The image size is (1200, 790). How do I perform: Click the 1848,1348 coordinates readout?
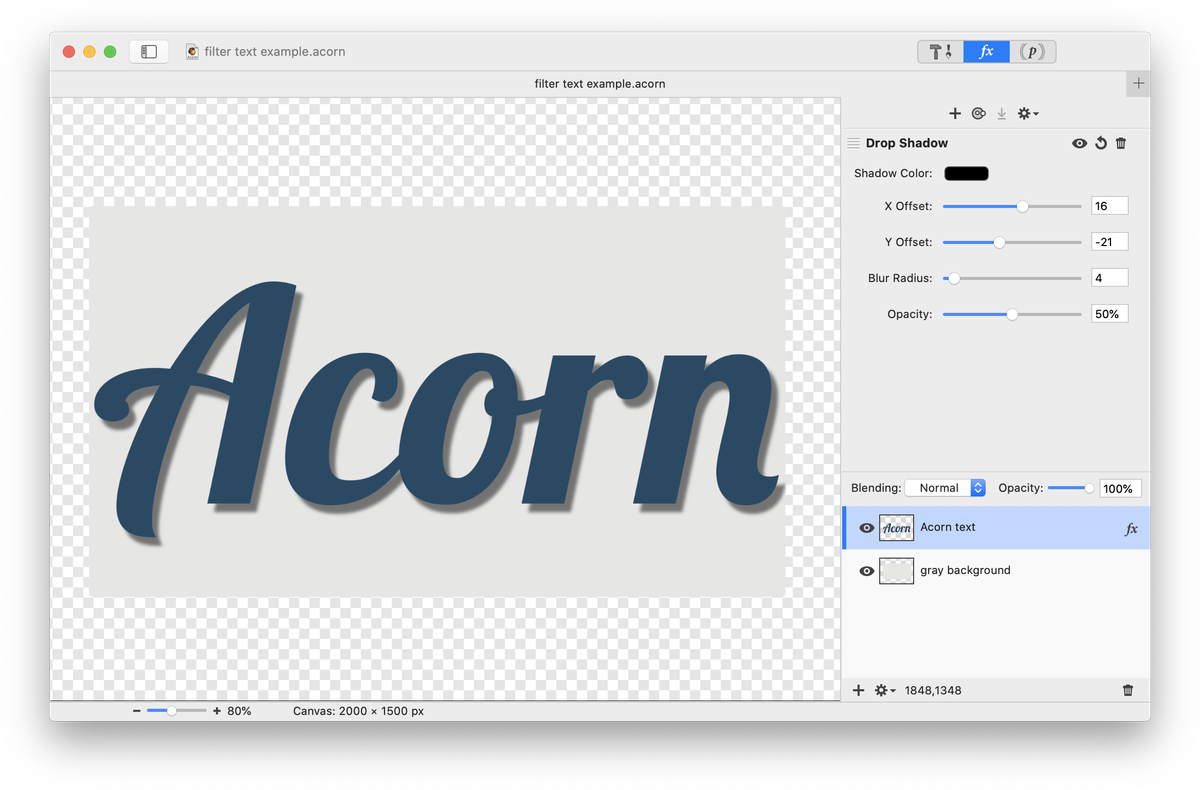tap(933, 690)
